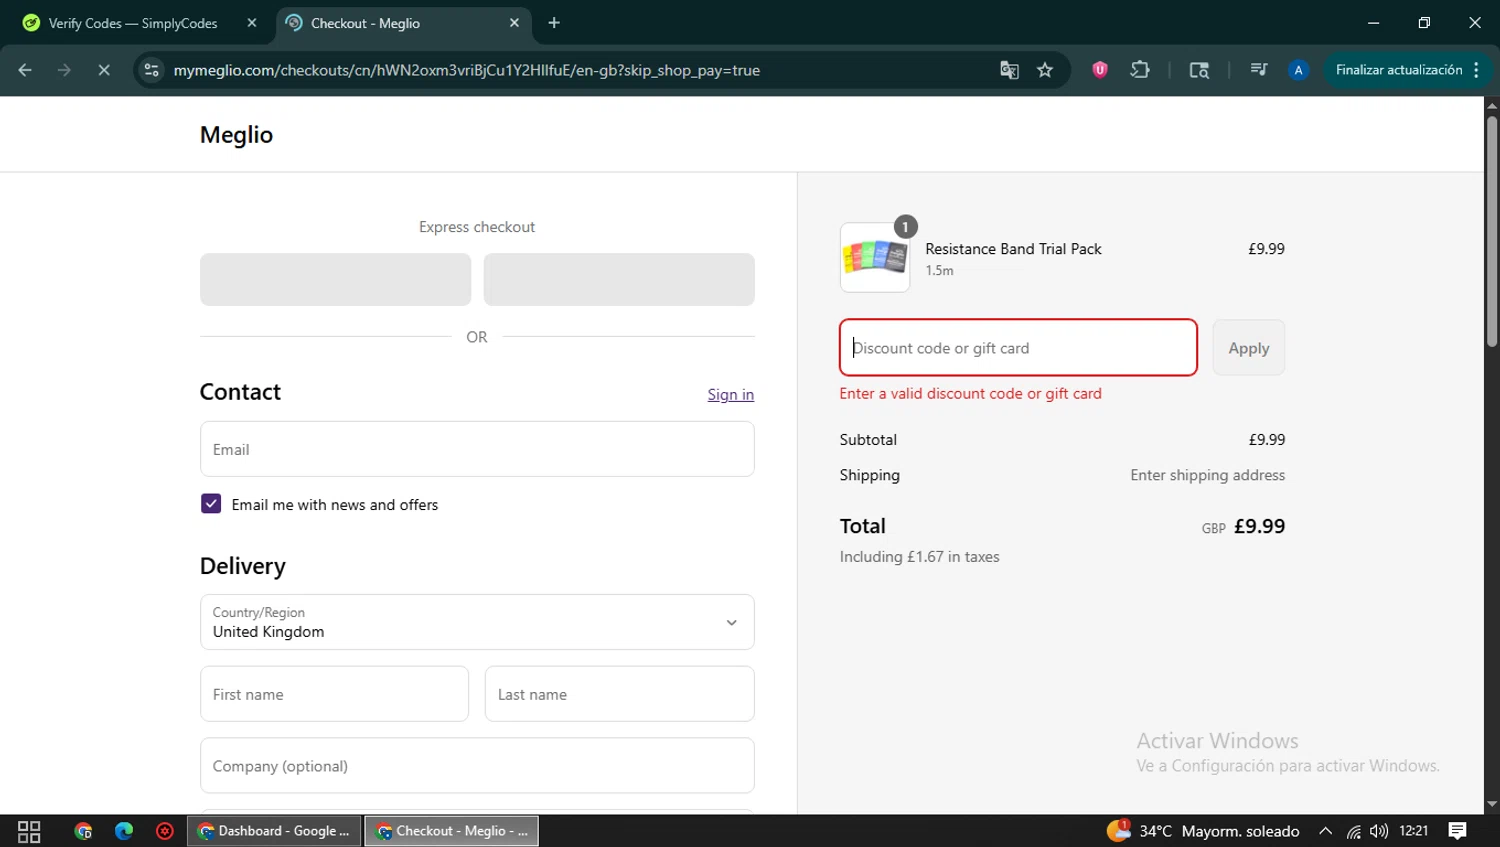Click the Sign in link
1500x847 pixels.
[731, 394]
